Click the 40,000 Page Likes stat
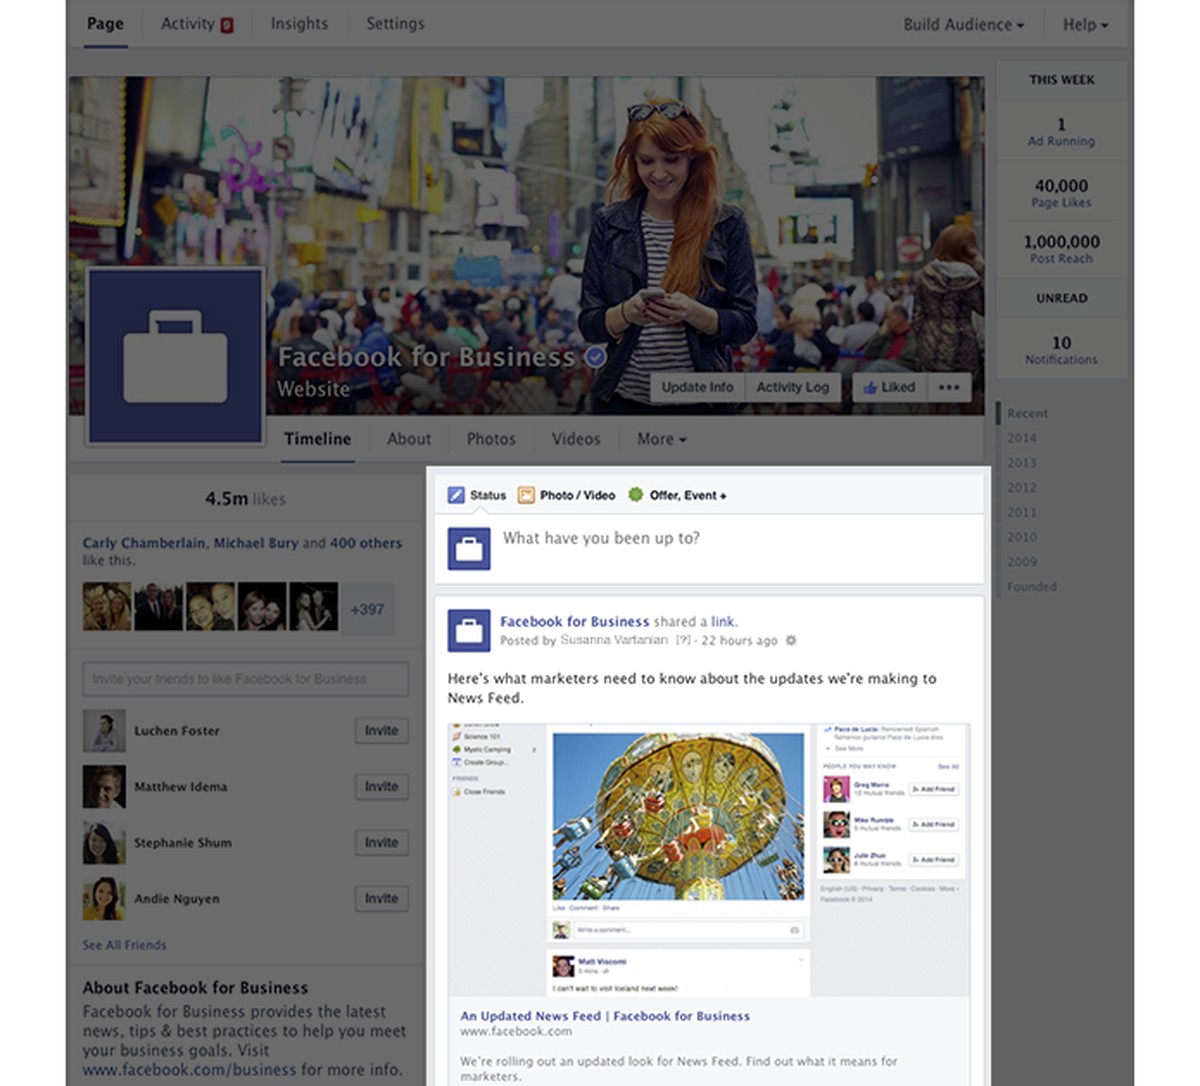 [1061, 193]
